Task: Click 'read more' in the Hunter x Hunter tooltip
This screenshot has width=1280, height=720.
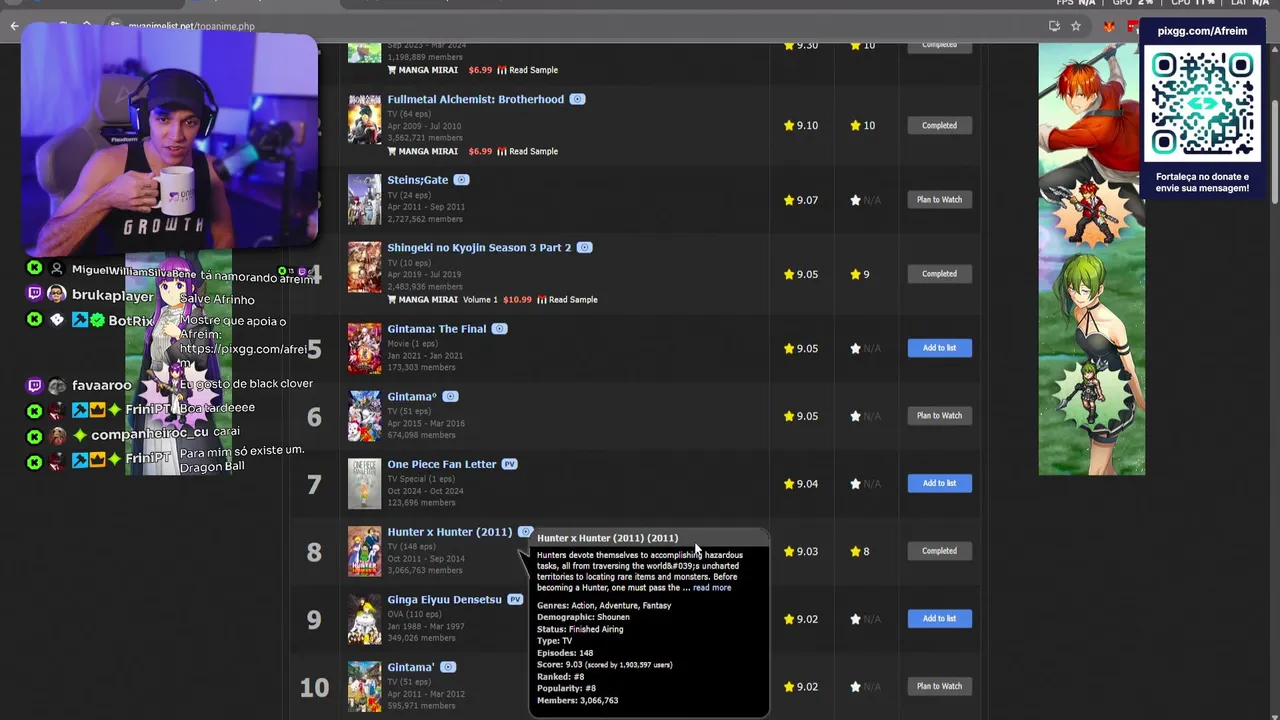Action: (x=712, y=588)
